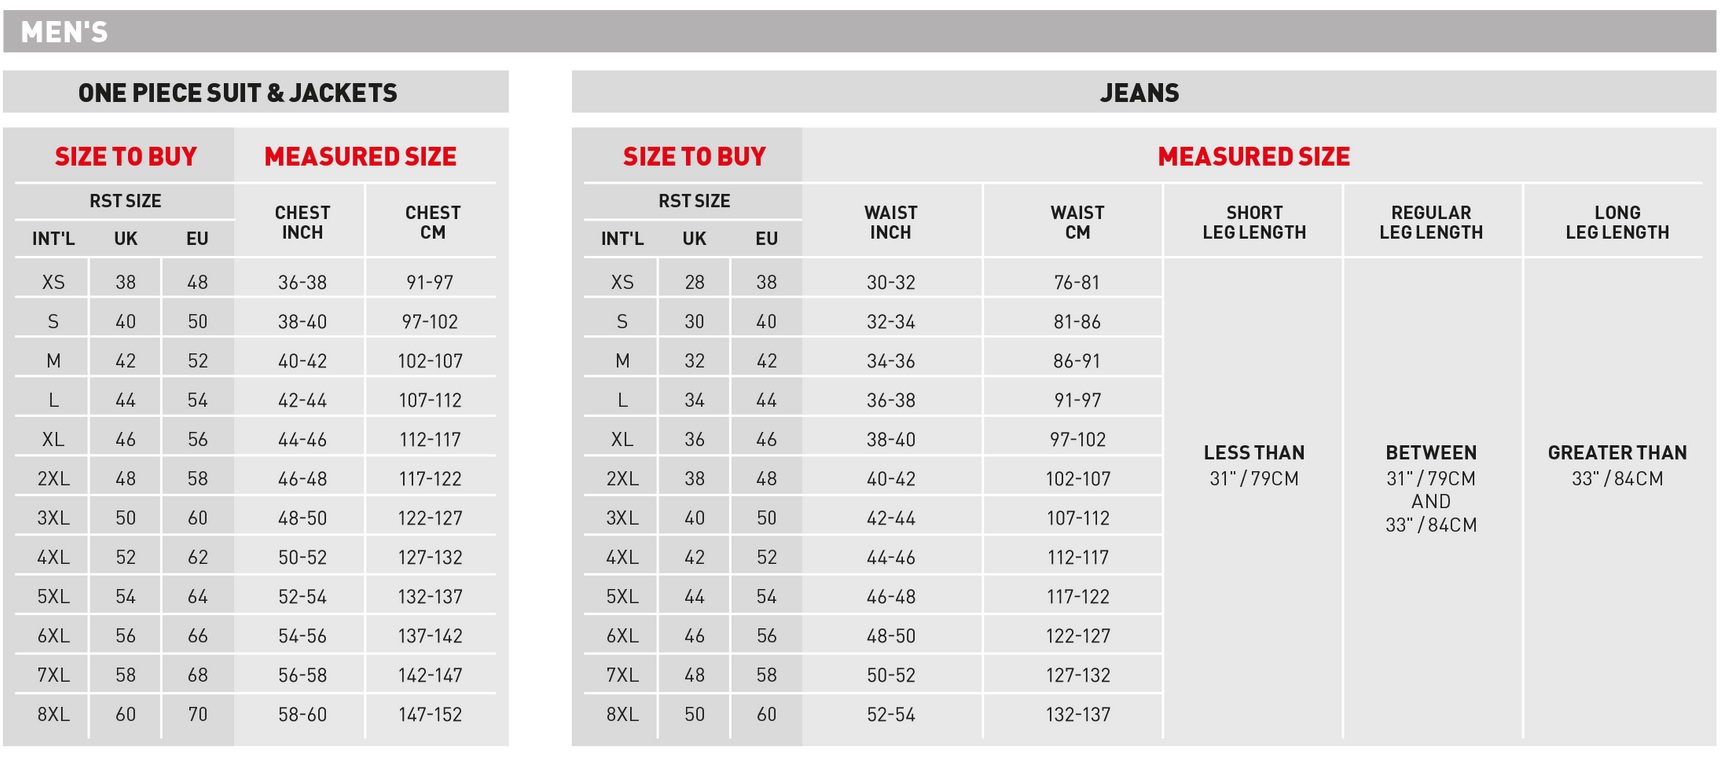Click the Chest Inch column header
1731x757 pixels.
[x=302, y=222]
